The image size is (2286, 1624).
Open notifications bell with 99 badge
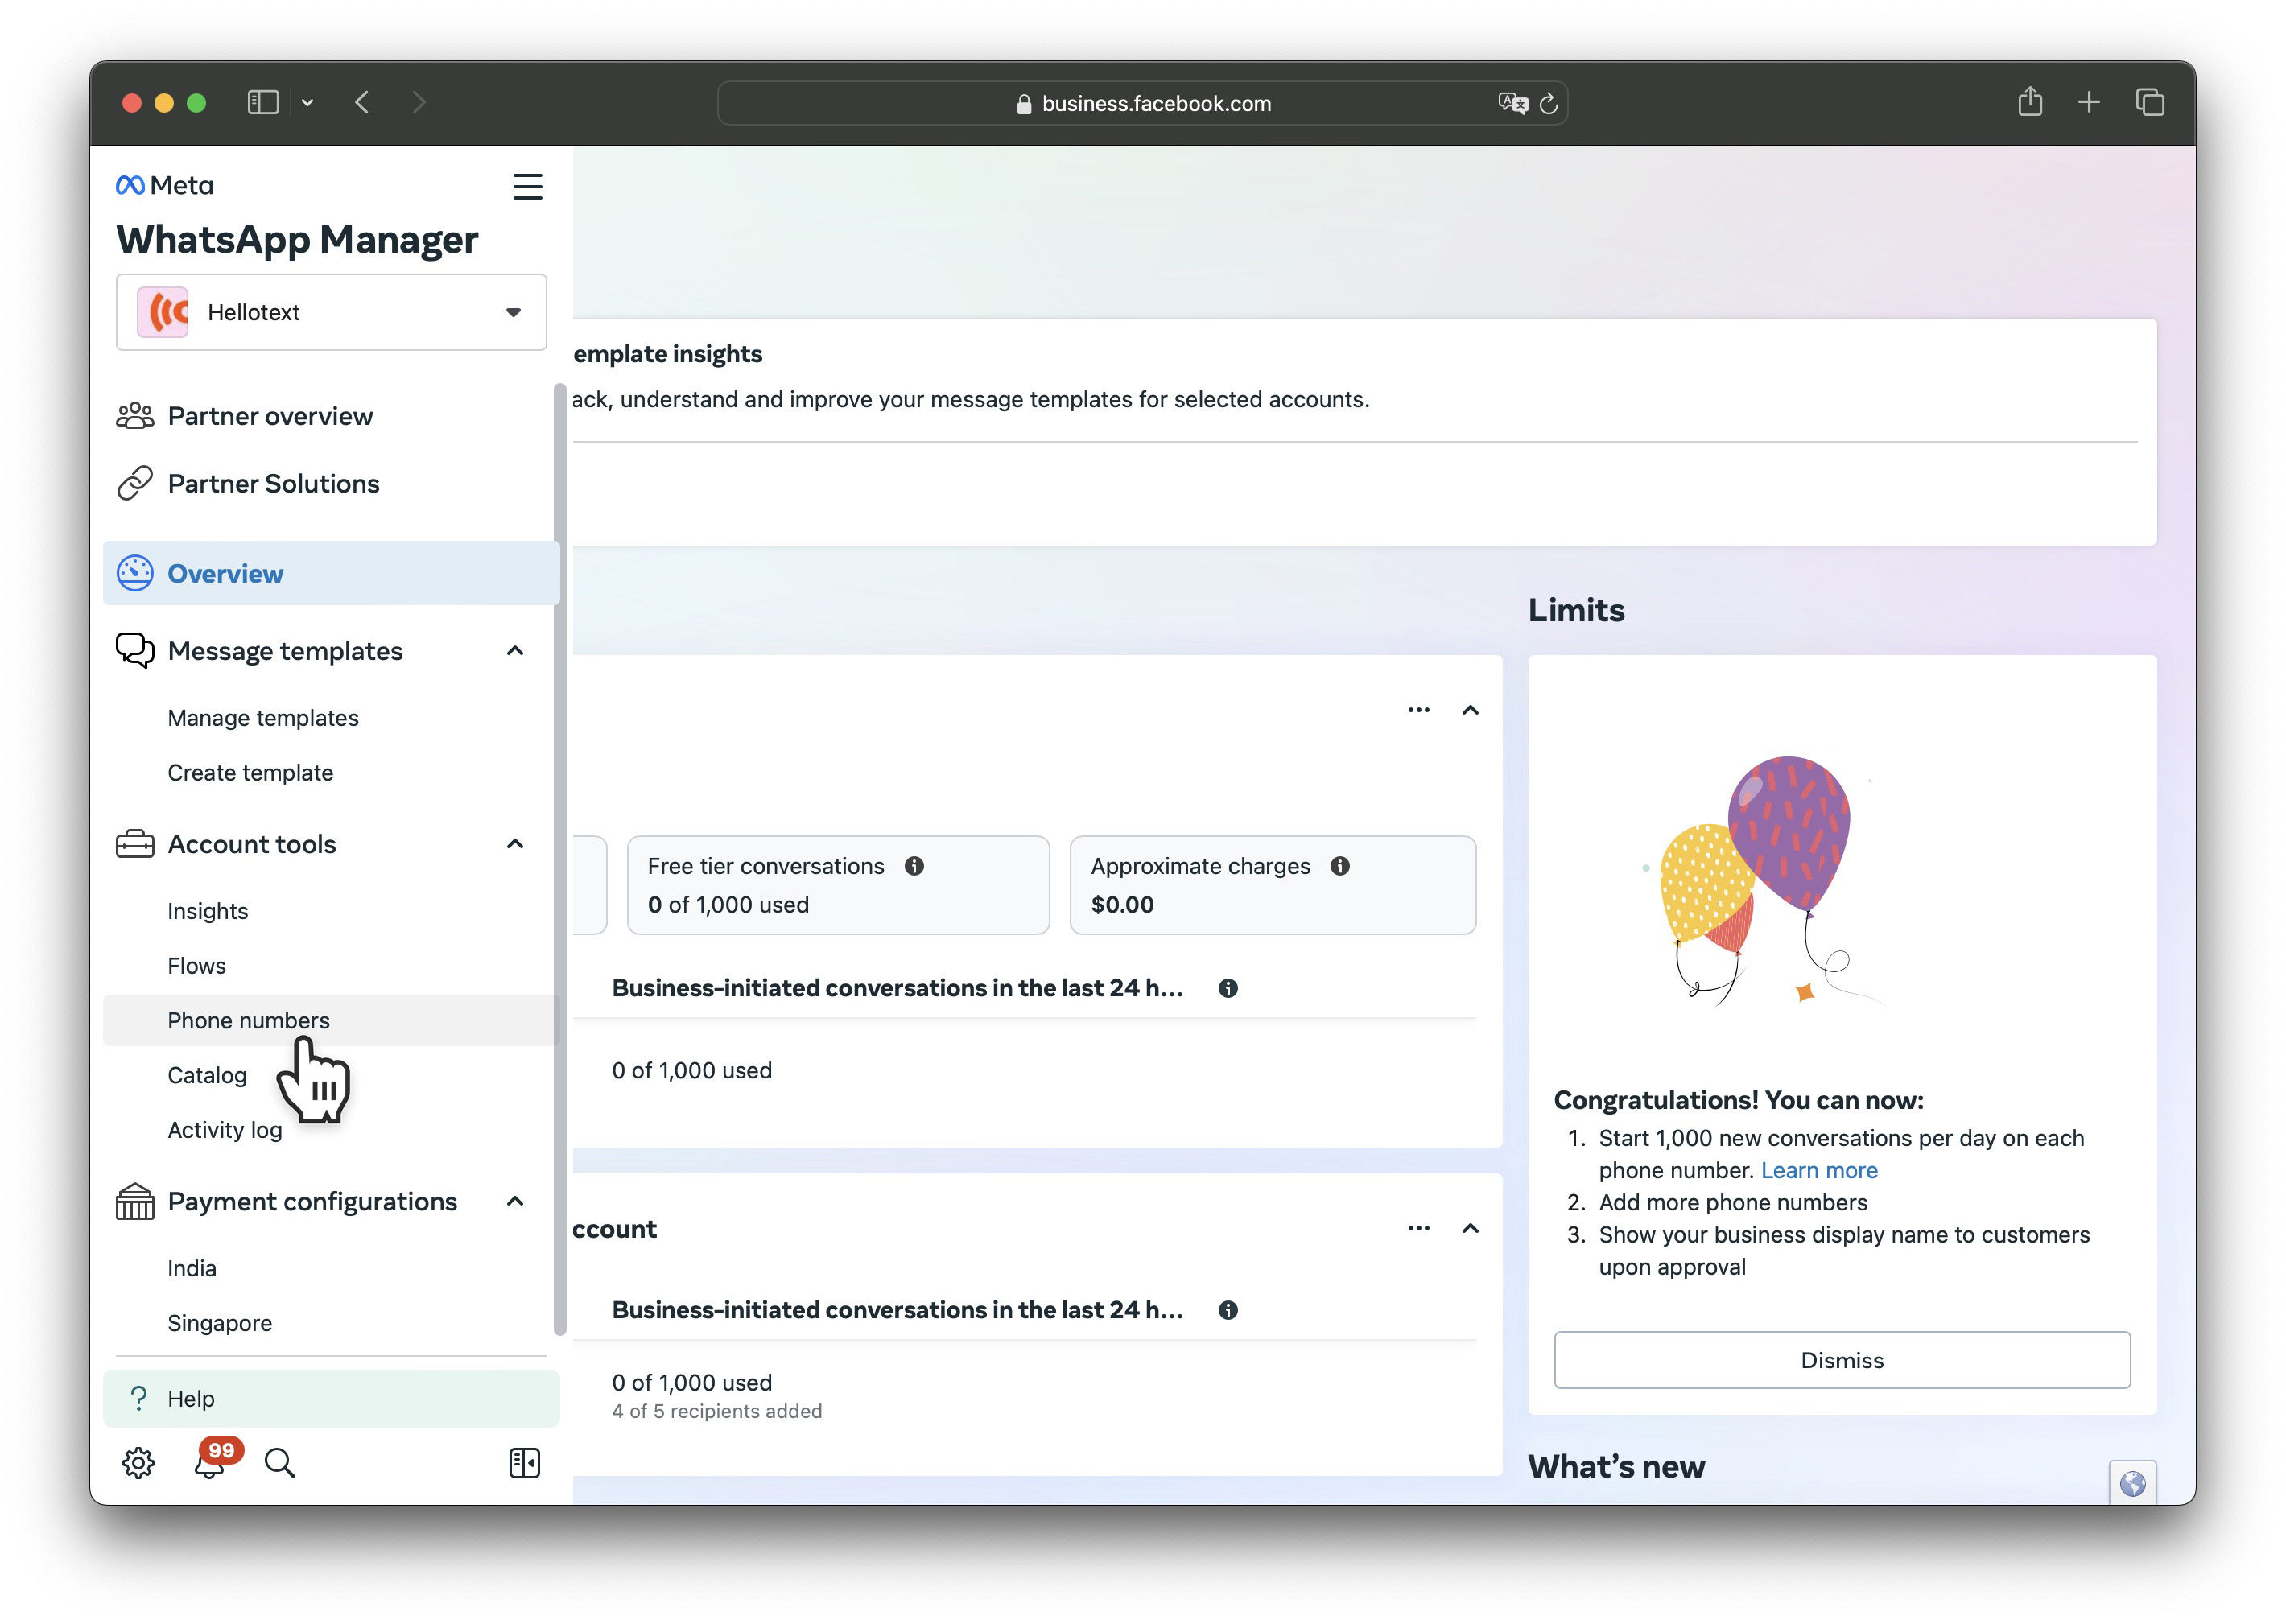point(210,1463)
